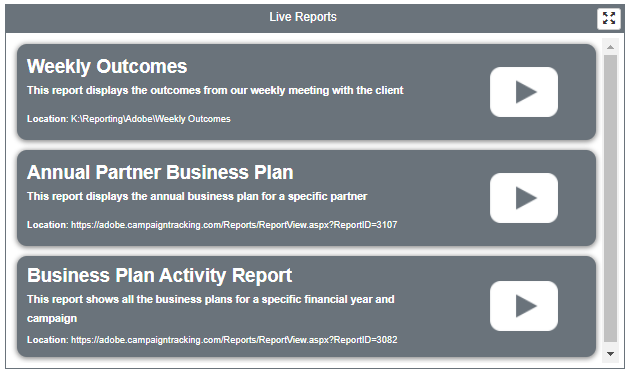
Task: Click the vertical scrollbar thumb
Action: pyautogui.click(x=610, y=198)
